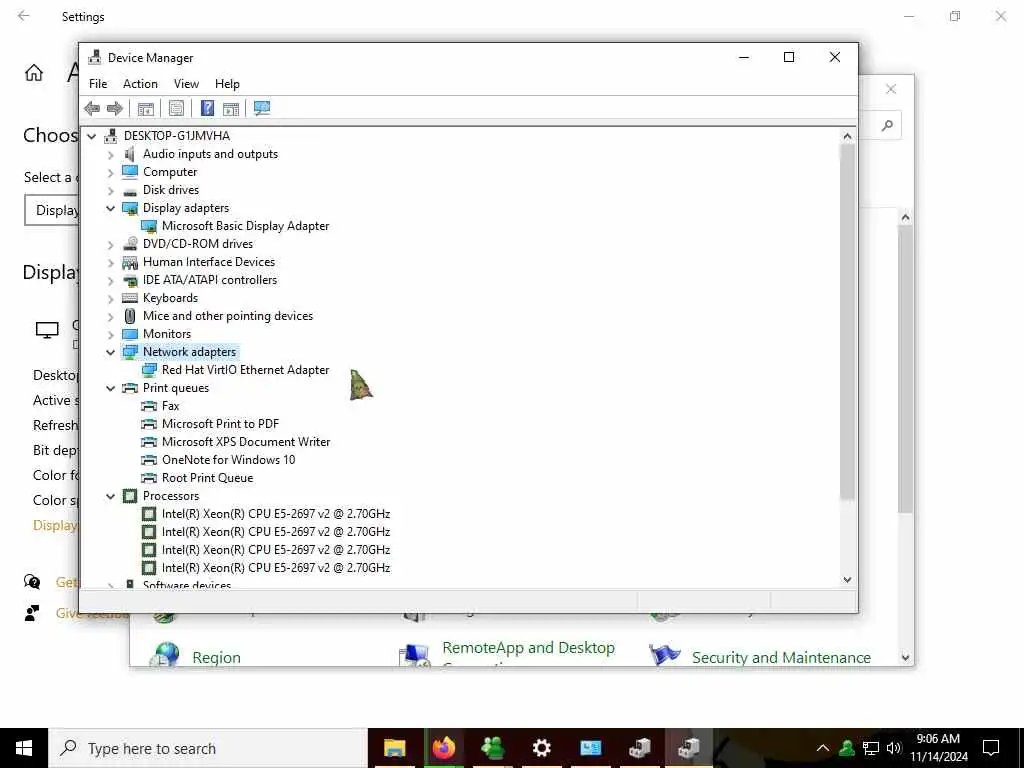The width and height of the screenshot is (1024, 768).
Task: Select the Microsoft Basic Display Adapter device icon
Action: point(149,226)
